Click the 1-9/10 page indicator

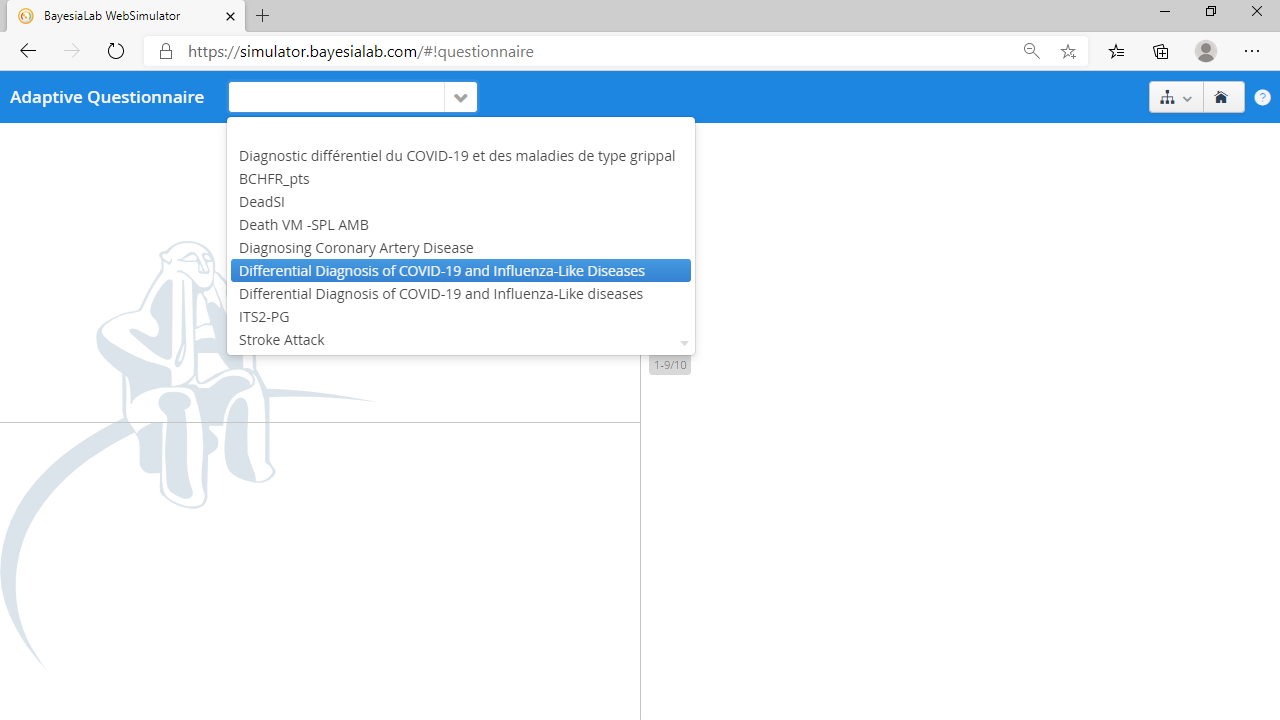click(670, 365)
